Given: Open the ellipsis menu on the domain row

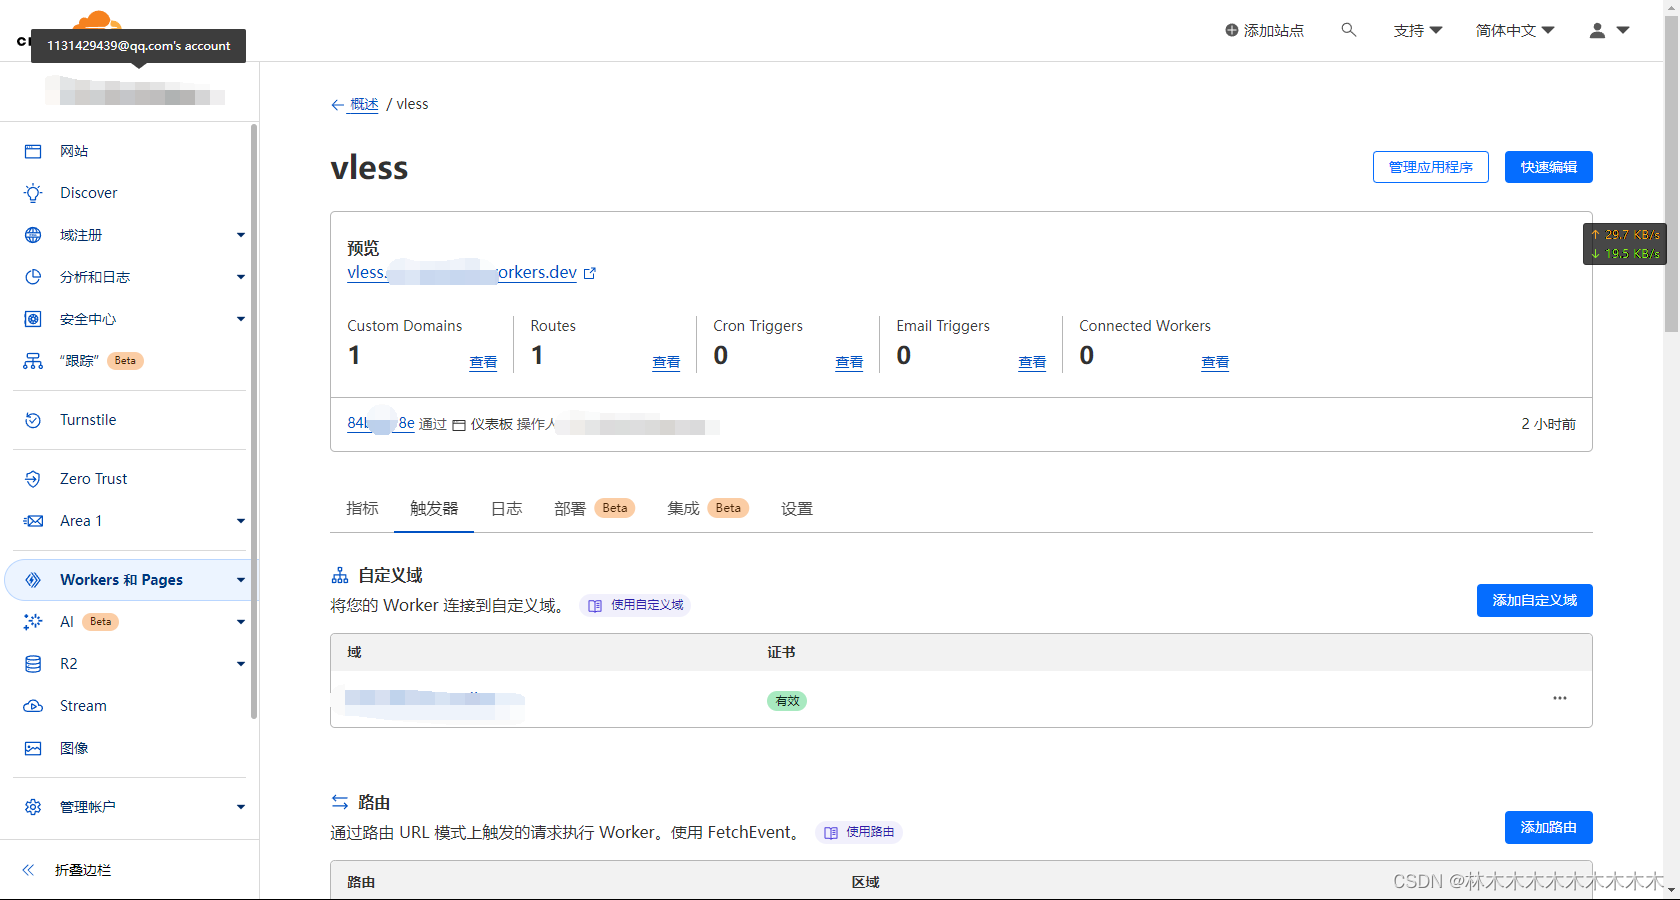Looking at the screenshot, I should coord(1558,698).
